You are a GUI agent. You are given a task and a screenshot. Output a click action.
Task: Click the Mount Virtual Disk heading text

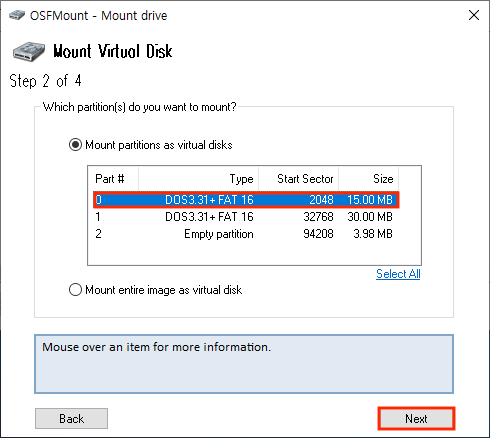(113, 52)
